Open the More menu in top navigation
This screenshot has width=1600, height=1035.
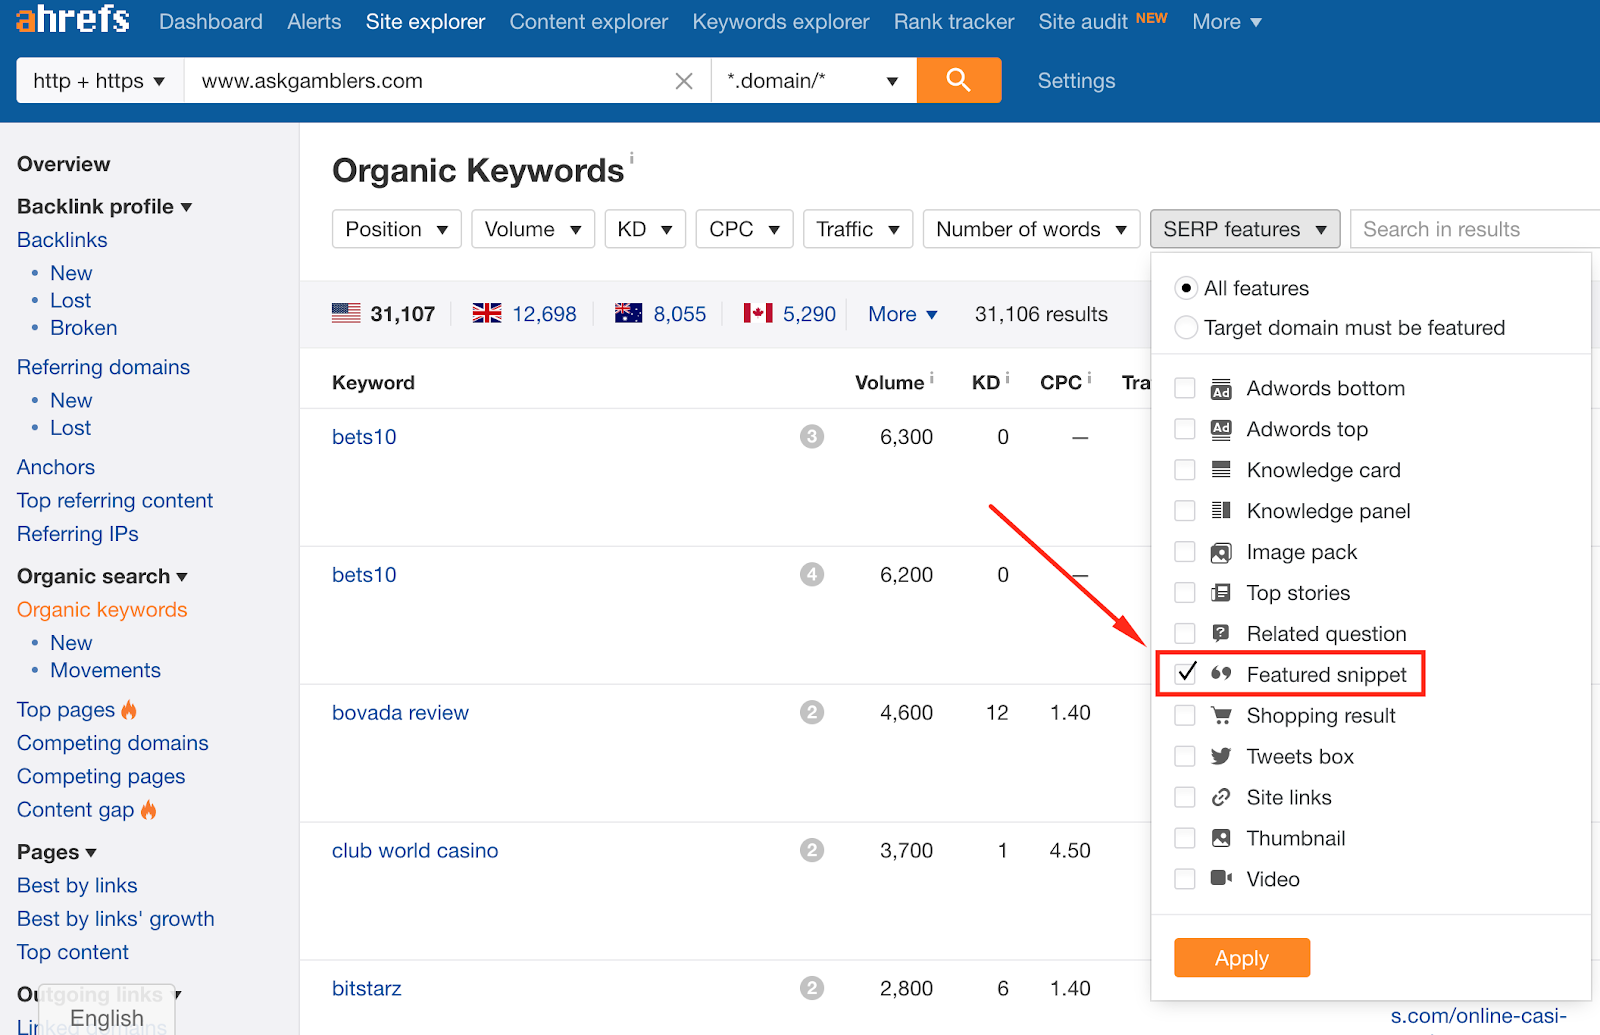coord(1227,21)
